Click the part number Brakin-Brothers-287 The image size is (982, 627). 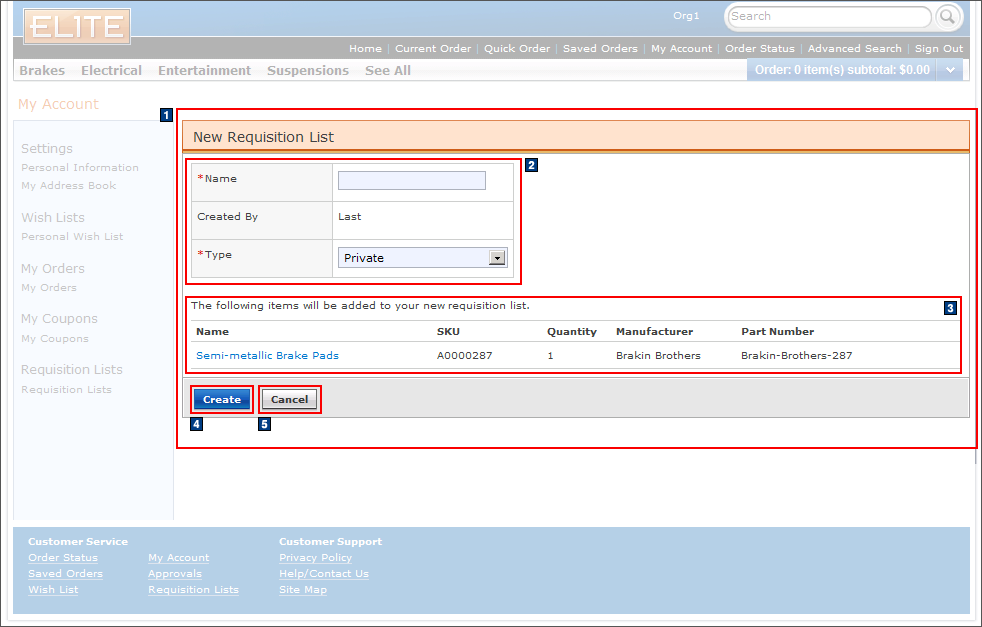(x=797, y=355)
